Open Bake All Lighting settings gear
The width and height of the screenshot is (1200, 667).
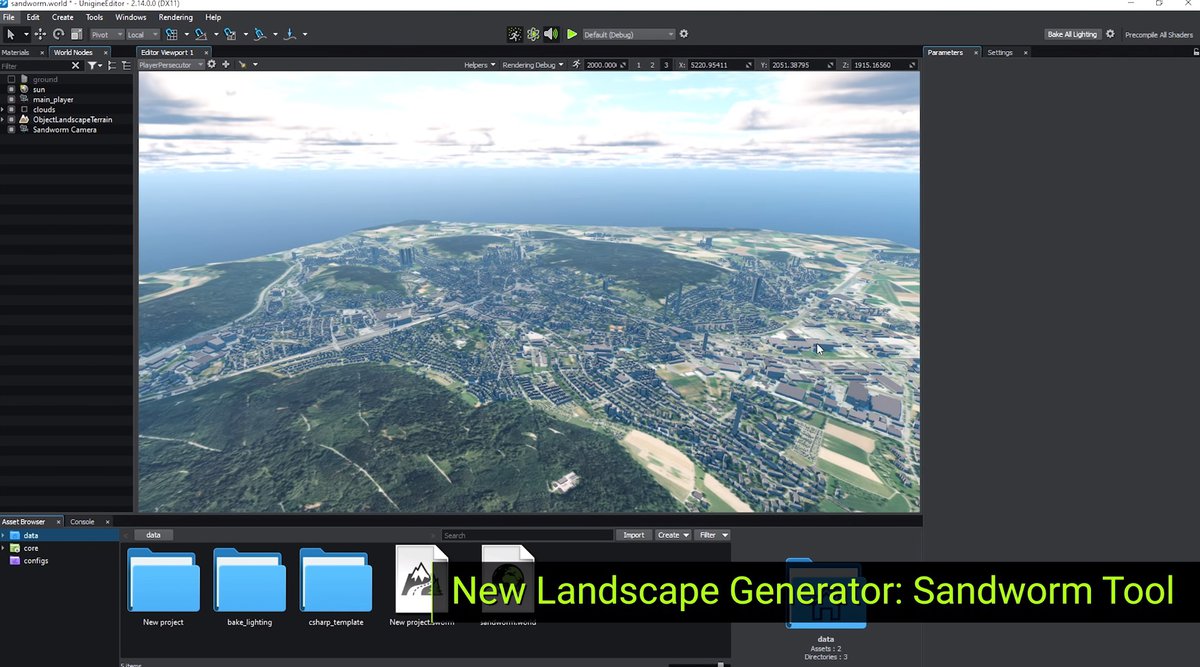pos(1110,34)
